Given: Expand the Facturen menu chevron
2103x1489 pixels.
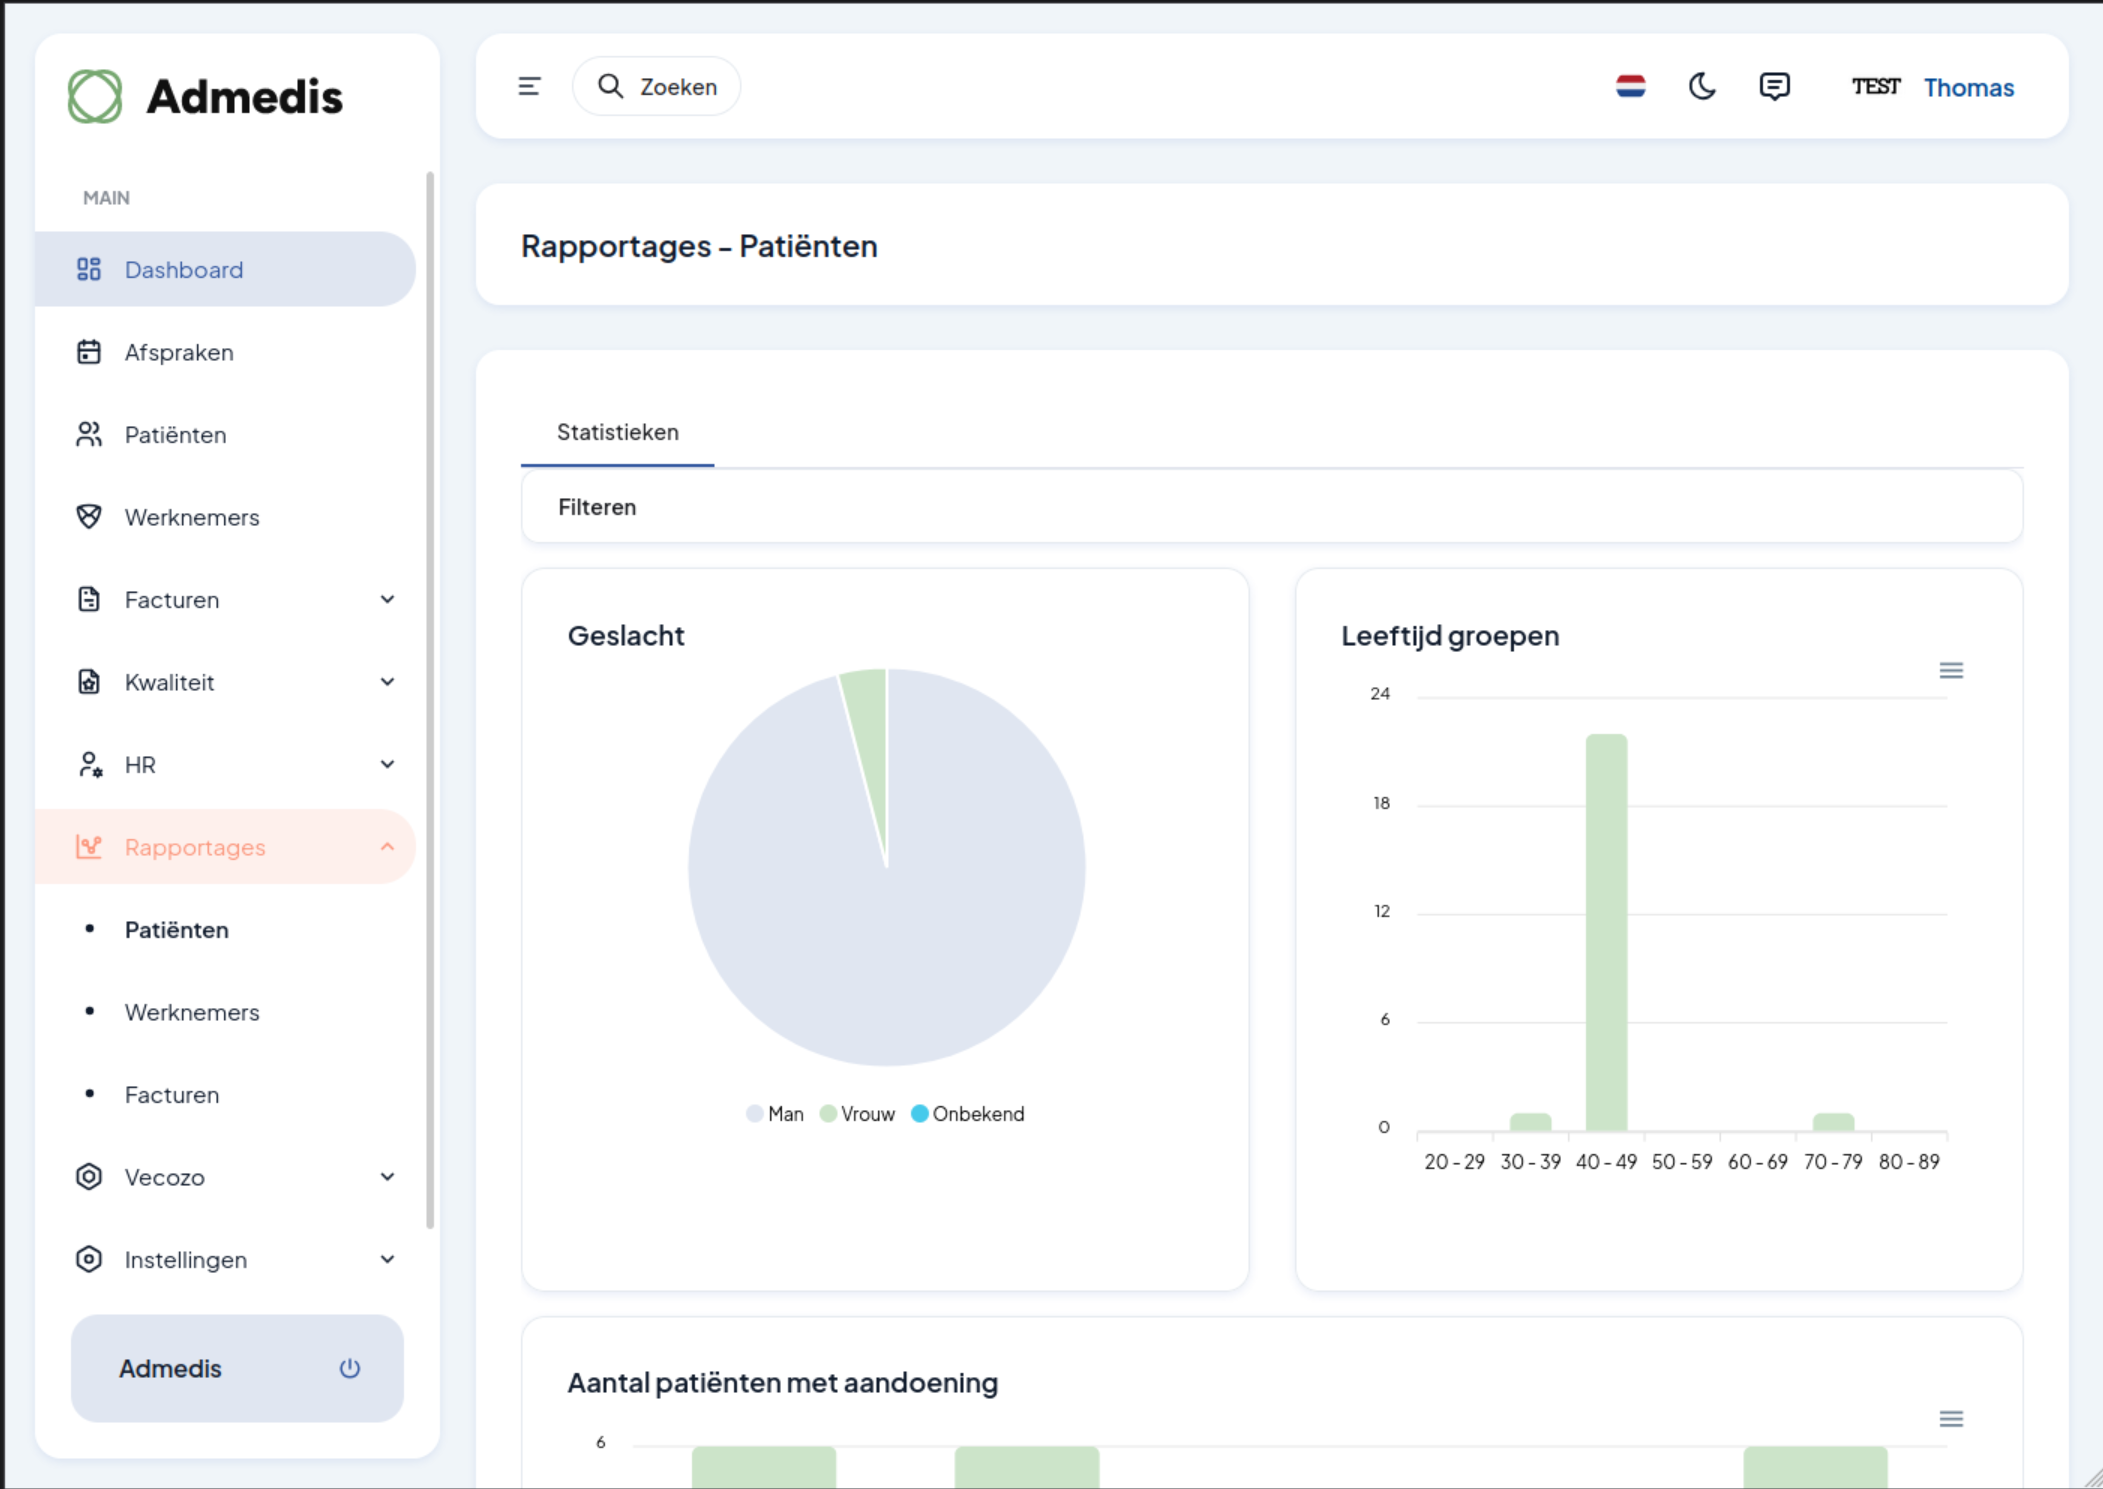Looking at the screenshot, I should [387, 599].
